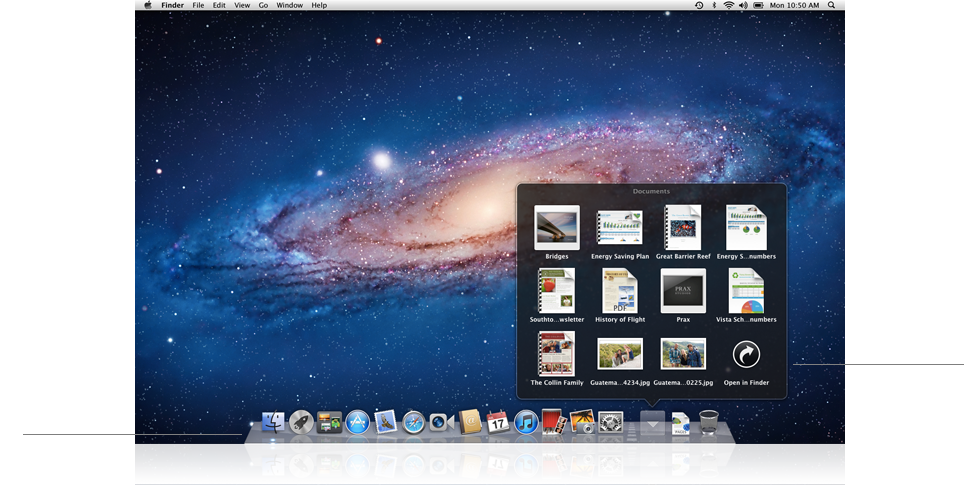Open the Trash in the Dock
Viewport: 980px width, 485px height.
click(708, 423)
